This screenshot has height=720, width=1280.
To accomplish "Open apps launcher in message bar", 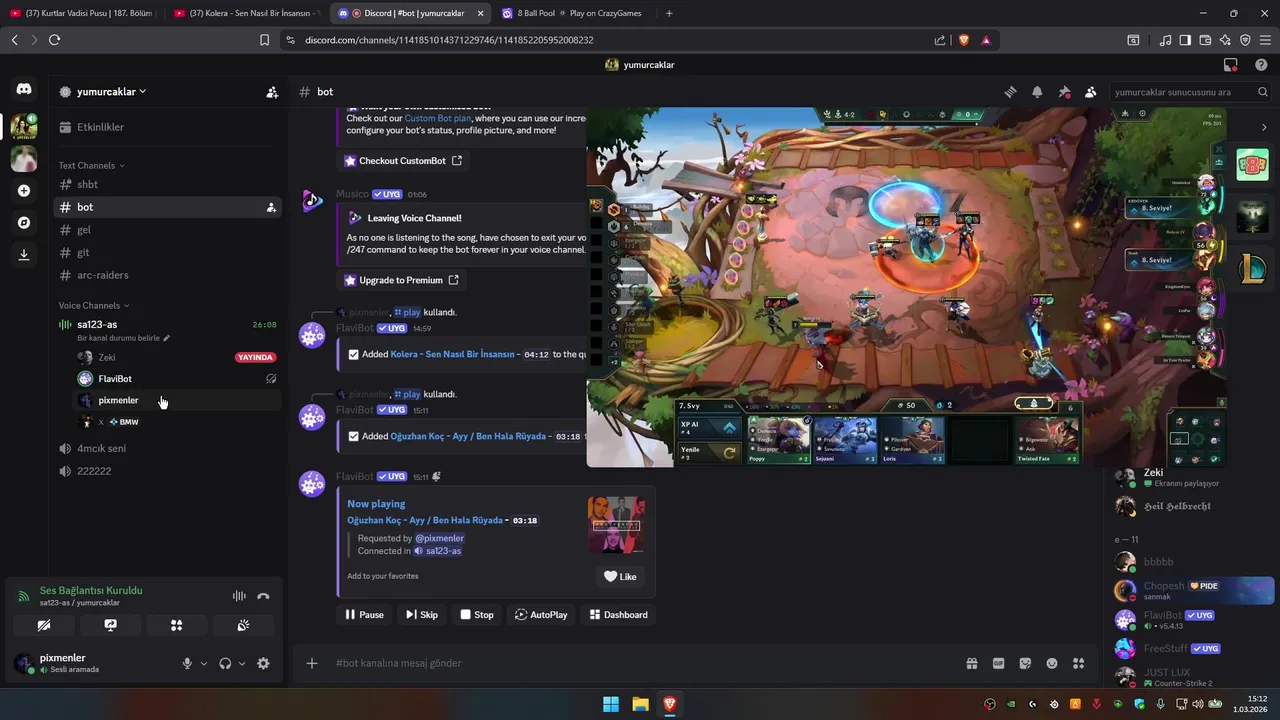I will [1079, 663].
